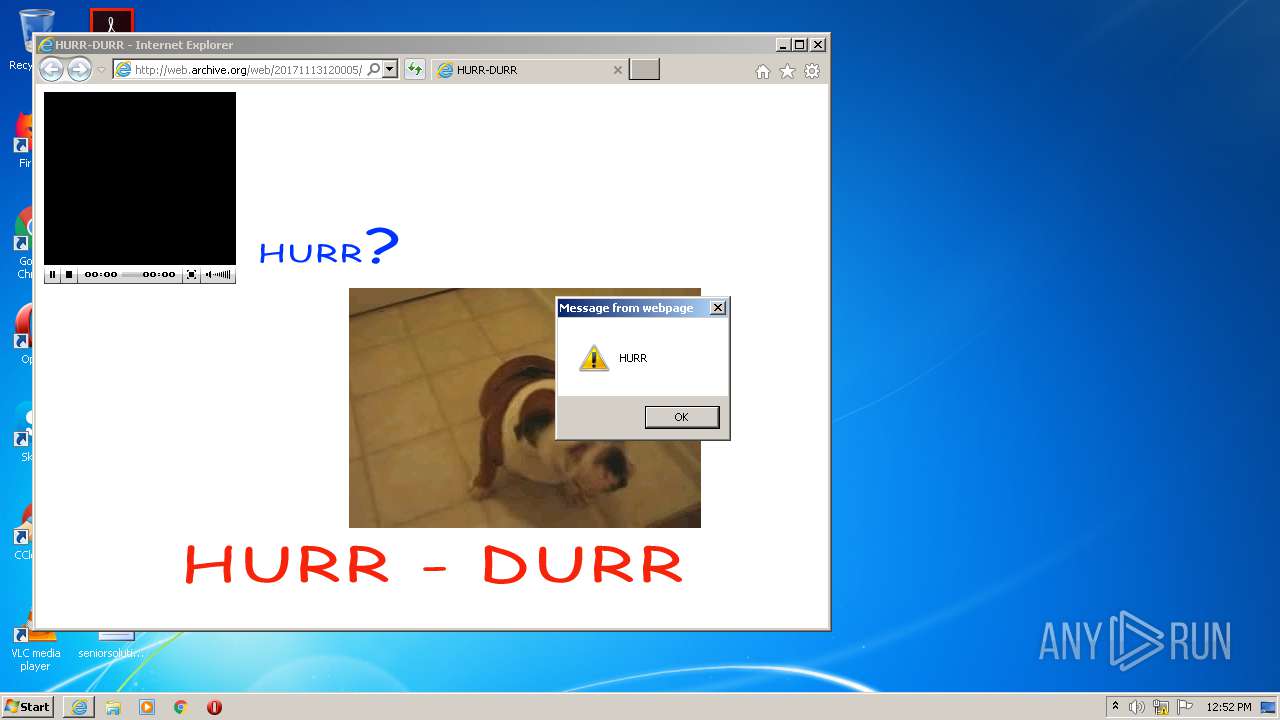The width and height of the screenshot is (1280, 720).
Task: Click the bulldog photo
Action: coord(525,408)
